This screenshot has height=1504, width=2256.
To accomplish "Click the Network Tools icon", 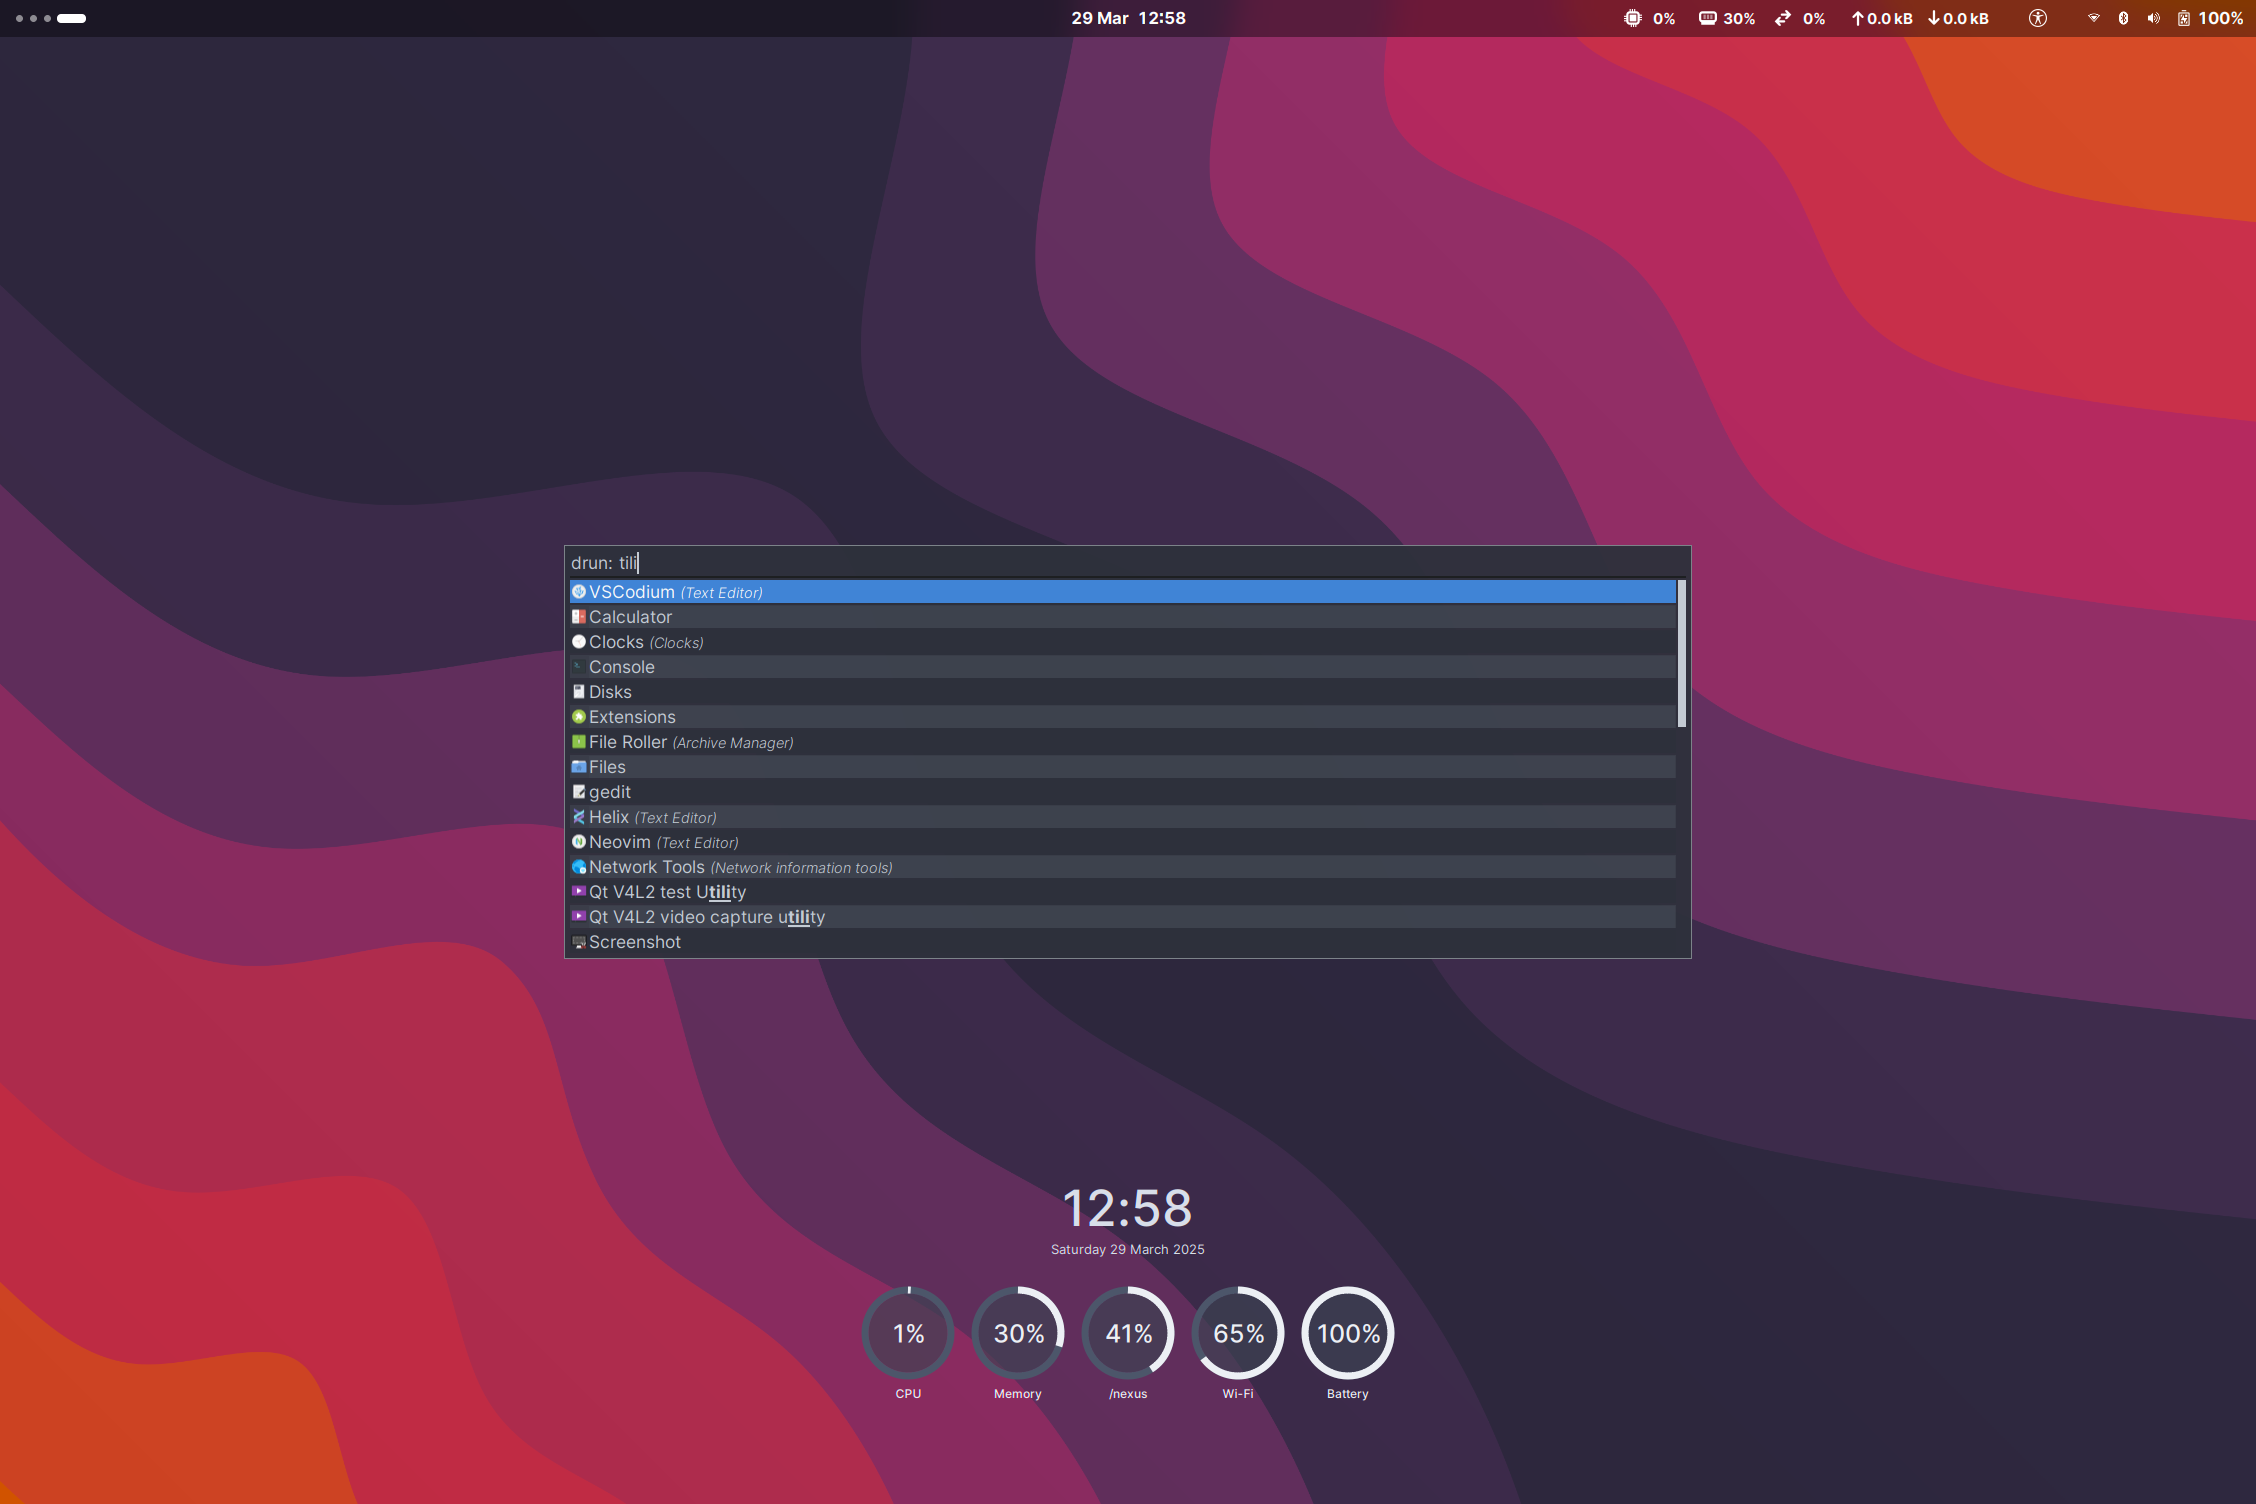I will tap(579, 867).
